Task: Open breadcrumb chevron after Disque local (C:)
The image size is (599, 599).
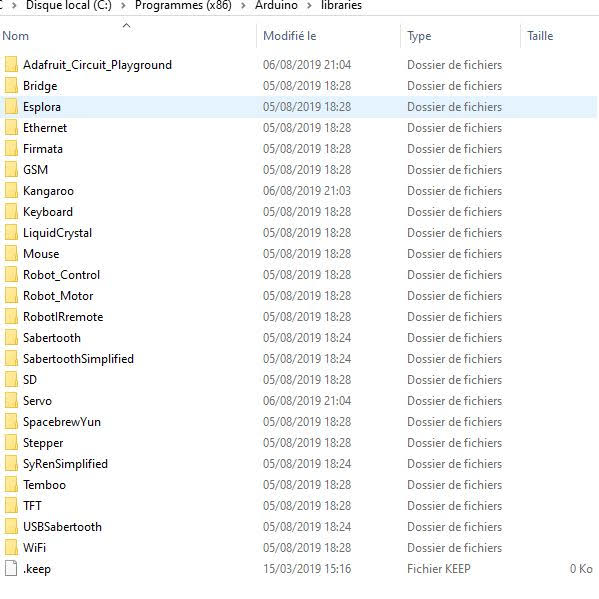Action: [123, 6]
